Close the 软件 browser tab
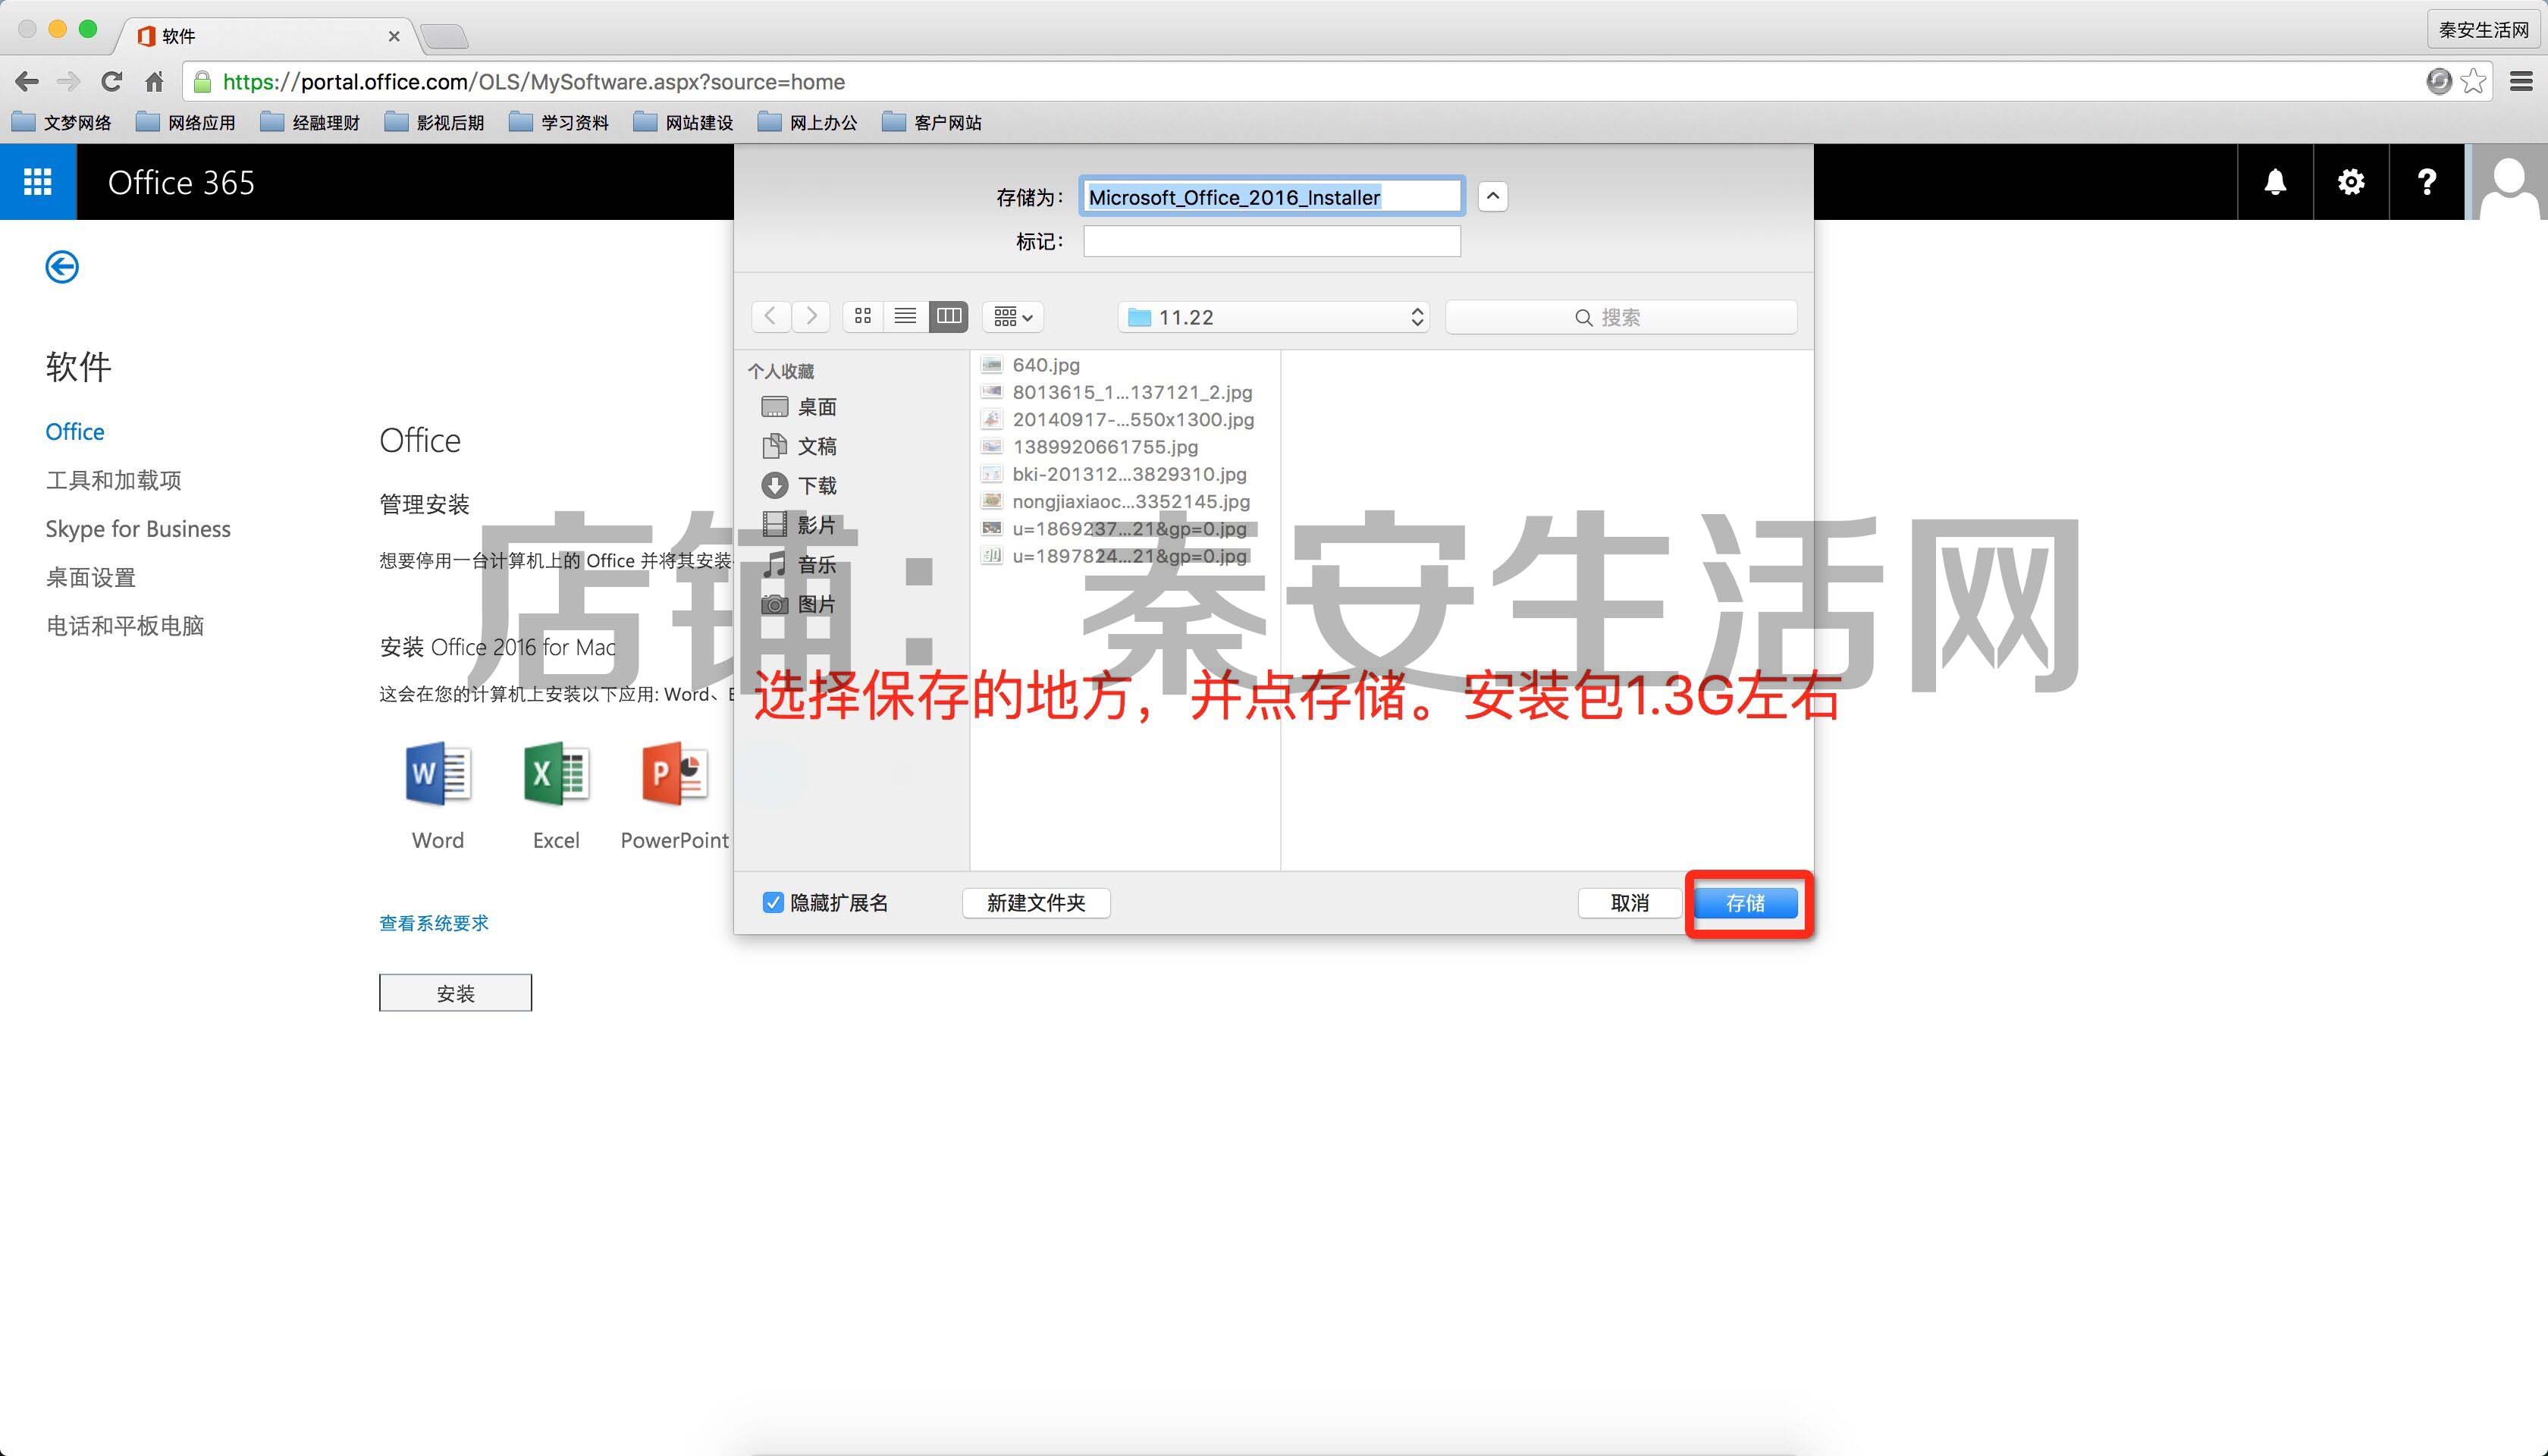Viewport: 2548px width, 1456px height. 394,36
